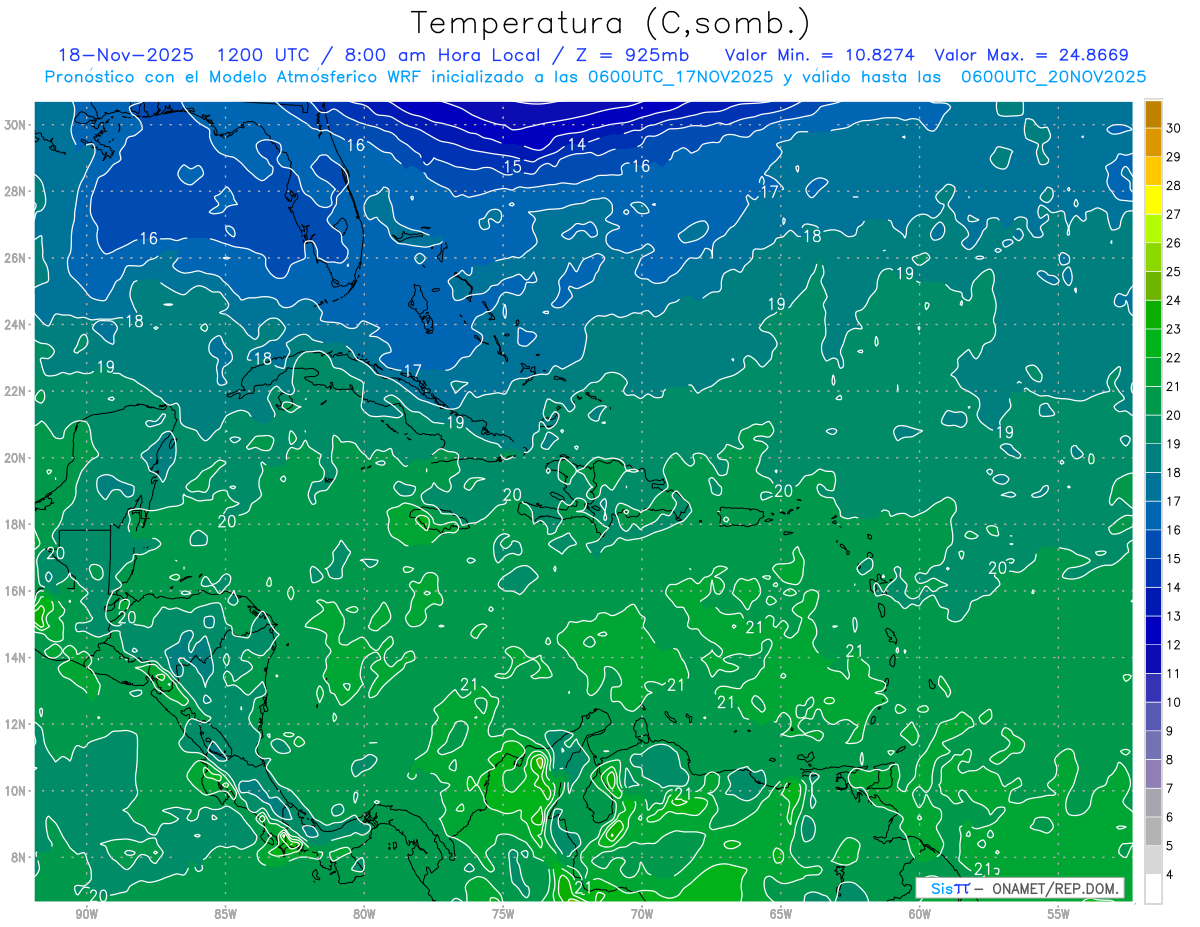Click the 30N latitude axis label

[x=17, y=125]
